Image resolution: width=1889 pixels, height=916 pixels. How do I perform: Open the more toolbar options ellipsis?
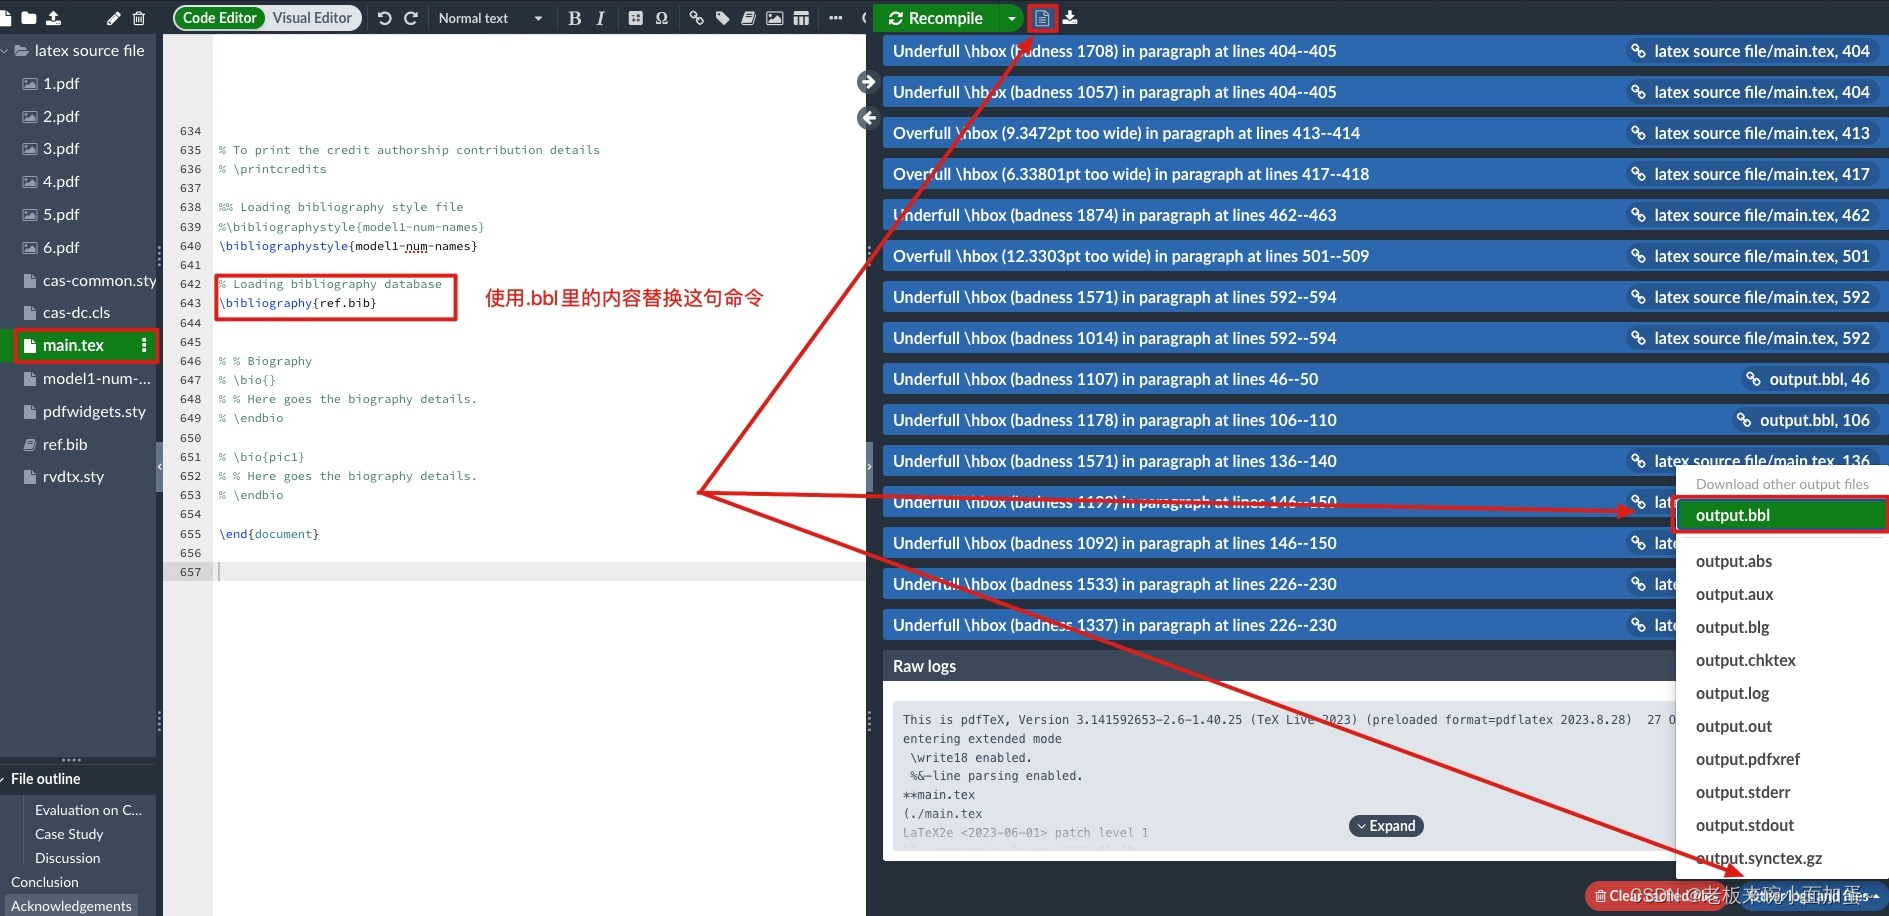pyautogui.click(x=836, y=18)
